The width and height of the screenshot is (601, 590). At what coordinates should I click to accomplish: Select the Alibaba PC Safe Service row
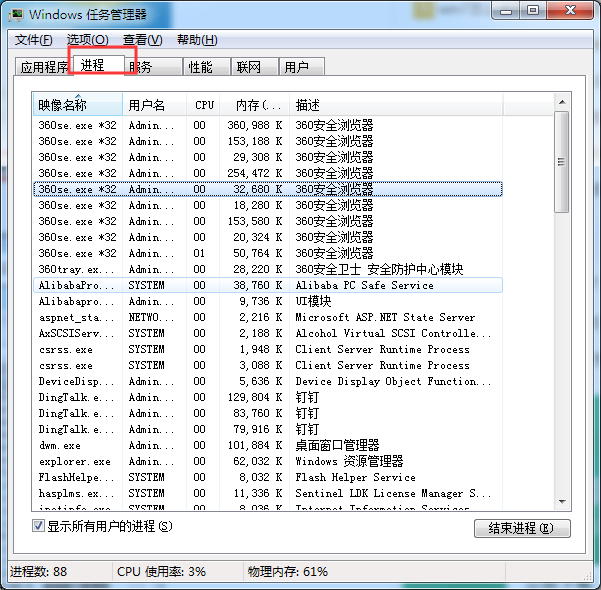coord(268,285)
